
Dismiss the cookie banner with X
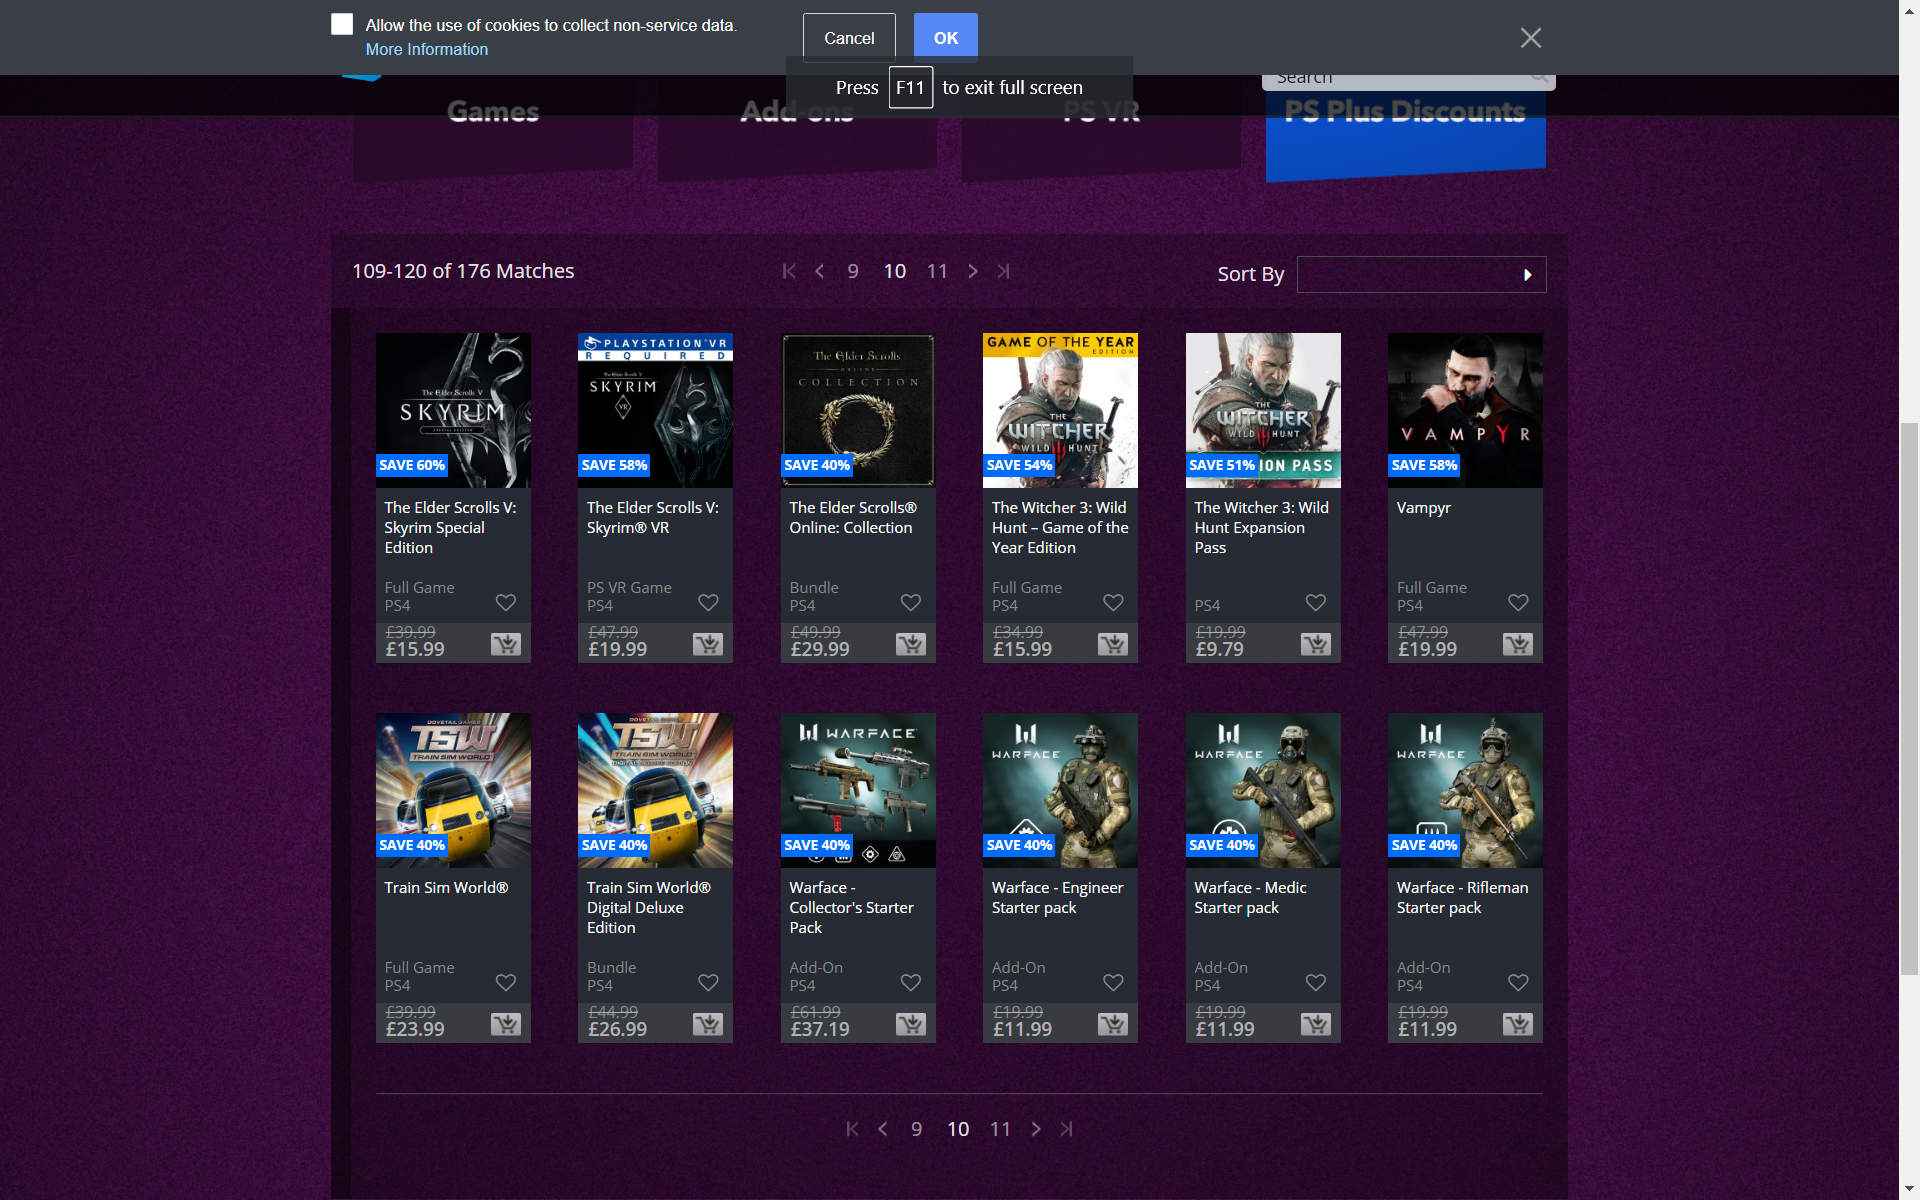[x=1530, y=38]
